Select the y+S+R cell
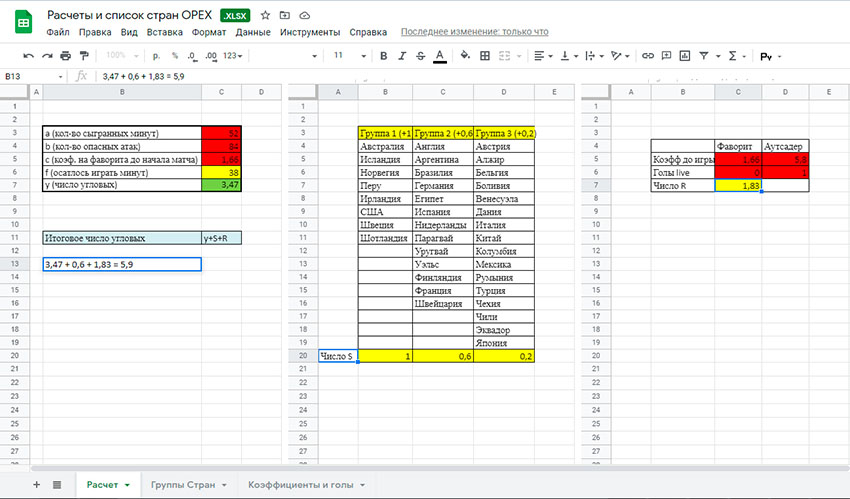Image resolution: width=850 pixels, height=499 pixels. coord(221,238)
